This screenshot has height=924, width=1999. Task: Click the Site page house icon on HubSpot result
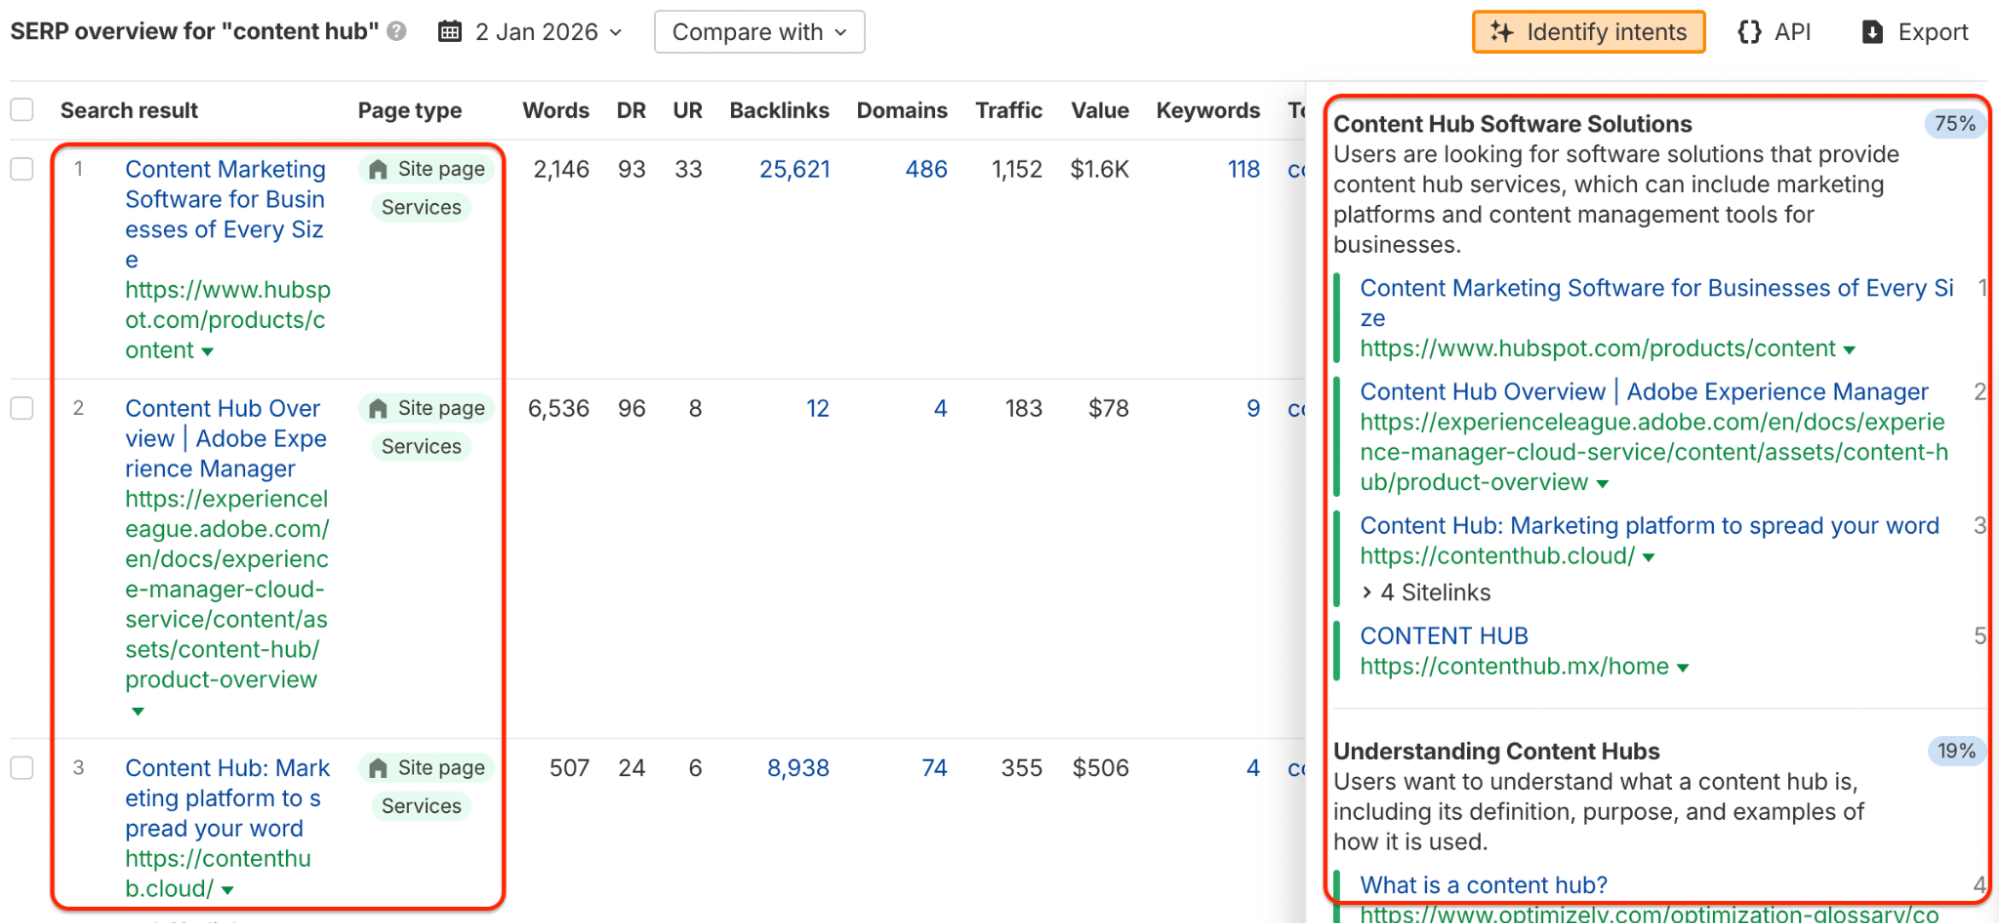click(x=377, y=169)
